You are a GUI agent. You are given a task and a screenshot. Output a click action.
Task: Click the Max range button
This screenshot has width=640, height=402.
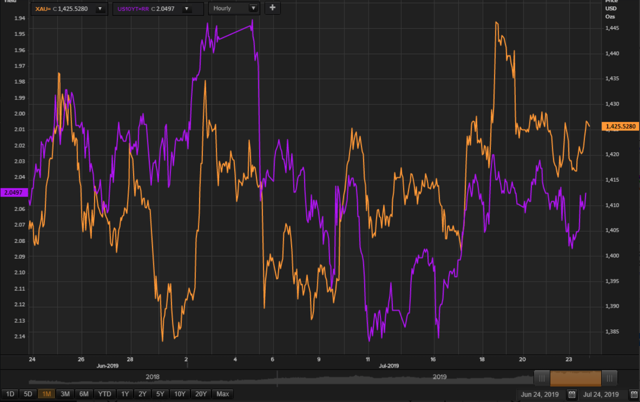pyautogui.click(x=222, y=394)
